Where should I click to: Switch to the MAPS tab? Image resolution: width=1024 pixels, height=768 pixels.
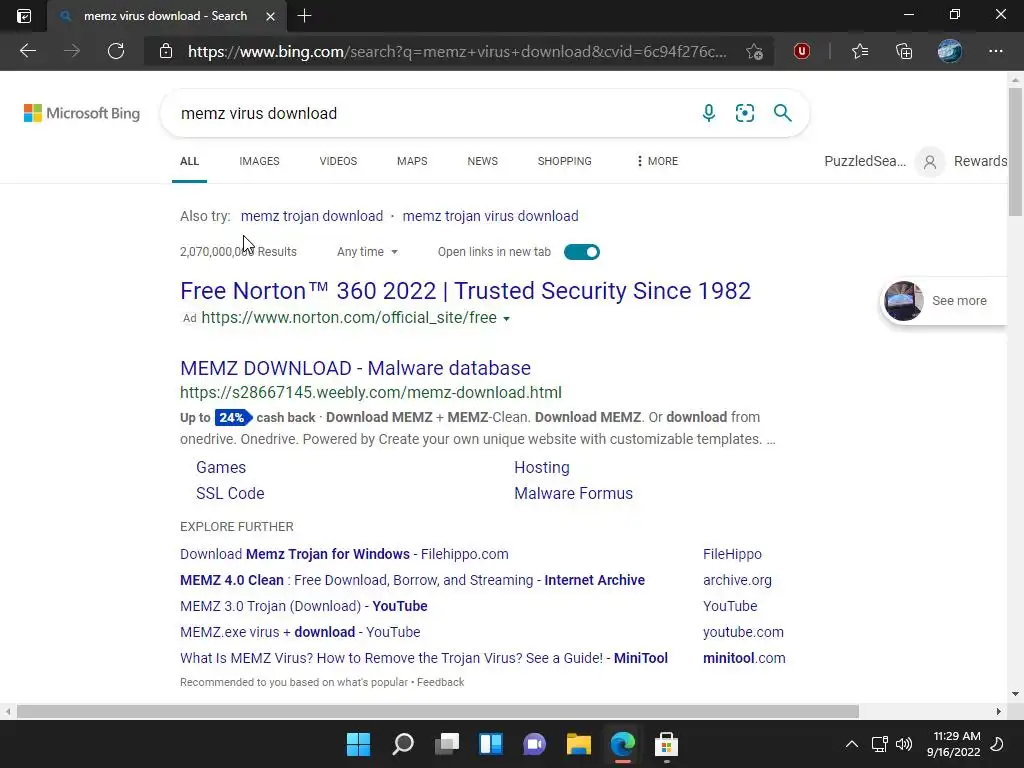(412, 161)
